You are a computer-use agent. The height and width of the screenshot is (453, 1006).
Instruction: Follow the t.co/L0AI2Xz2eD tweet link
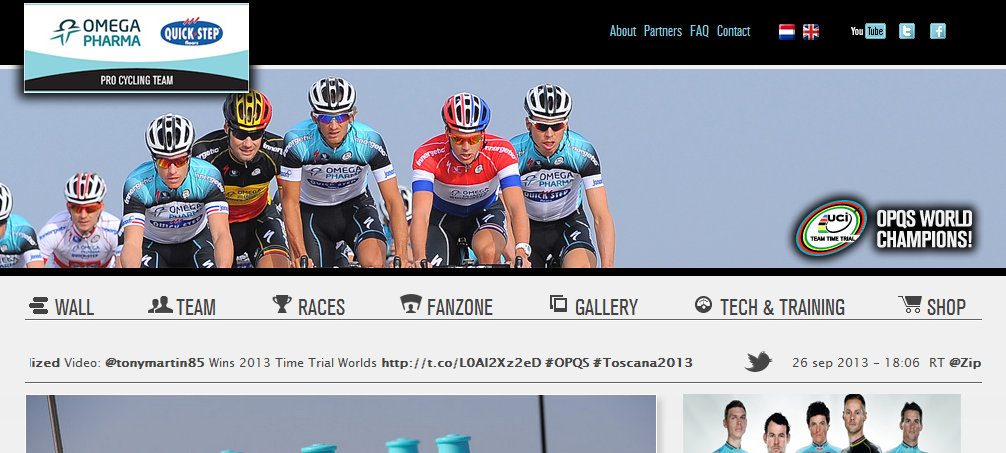click(460, 363)
